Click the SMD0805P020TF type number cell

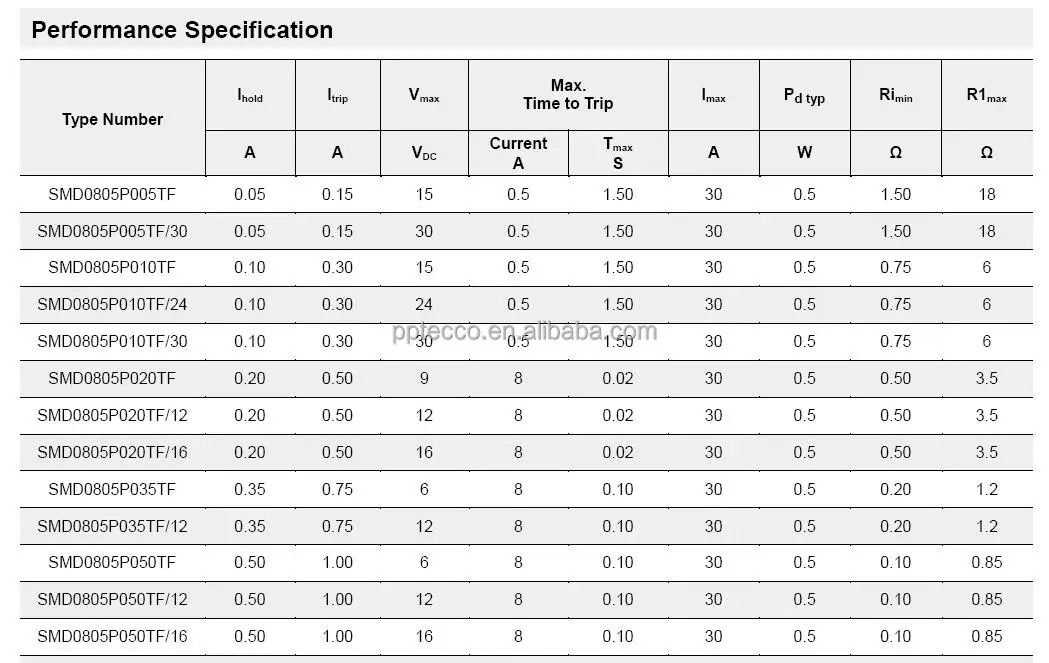click(x=112, y=378)
